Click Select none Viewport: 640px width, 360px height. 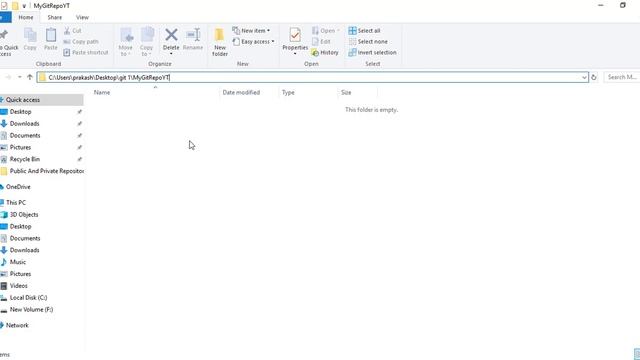[368, 42]
